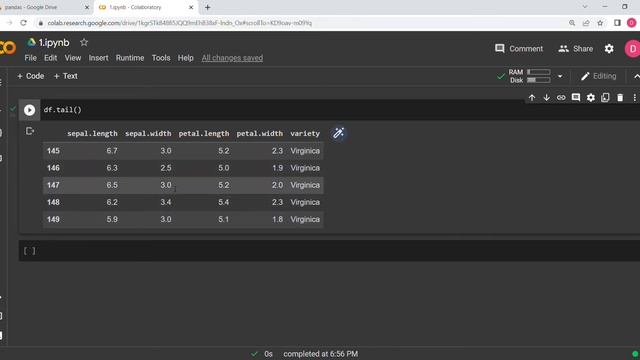Open the Help menu
The width and height of the screenshot is (640, 360).
click(186, 58)
